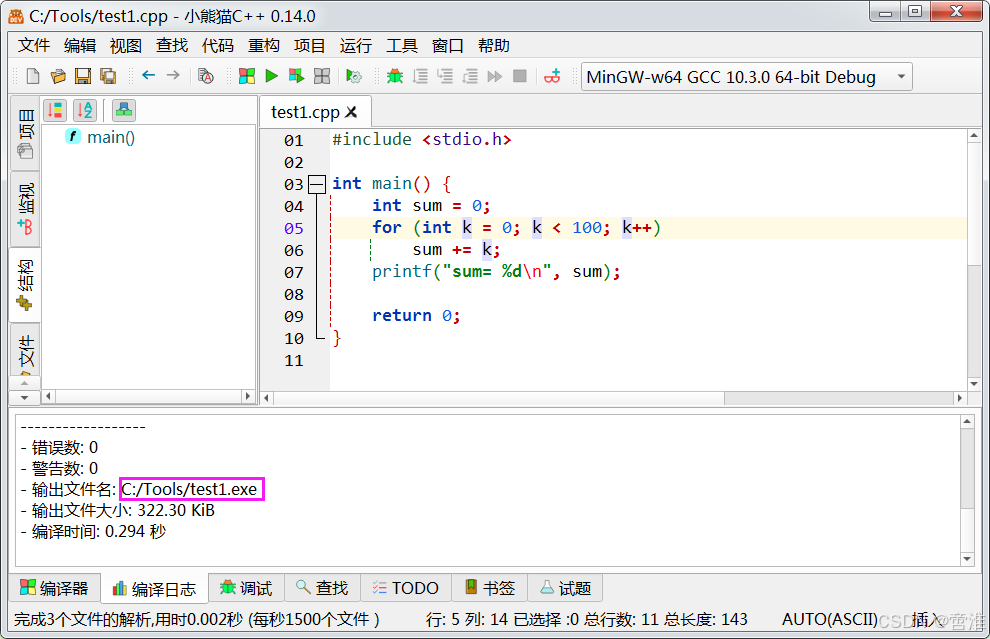Stop execution with gray square icon
Screen dimensions: 990x639
(x=520, y=76)
